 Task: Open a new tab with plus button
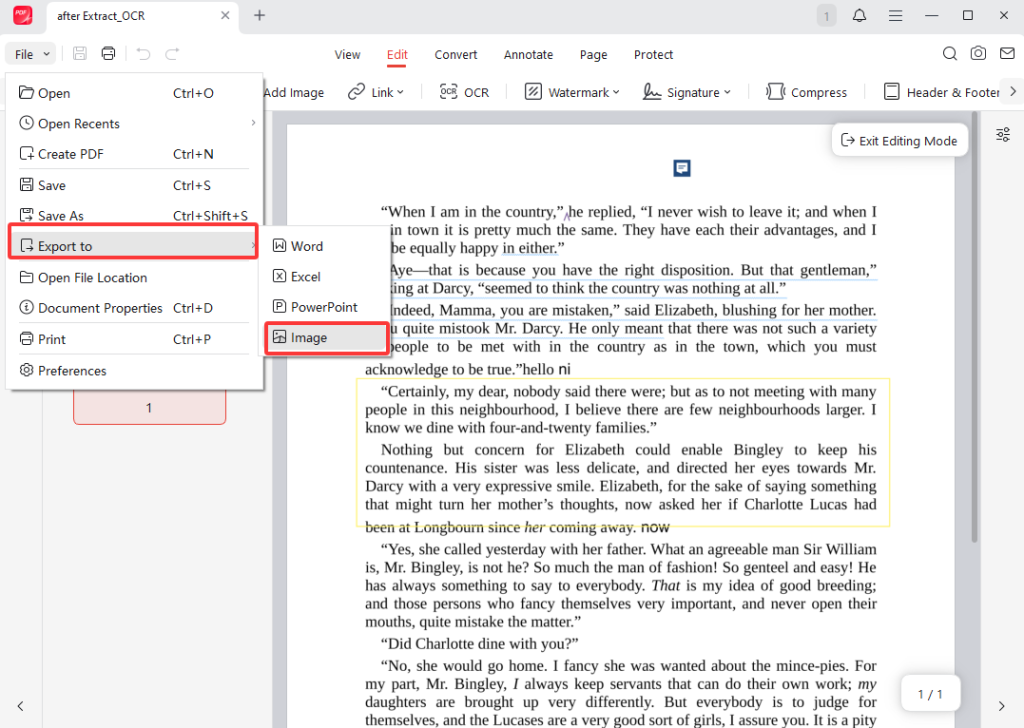[259, 15]
